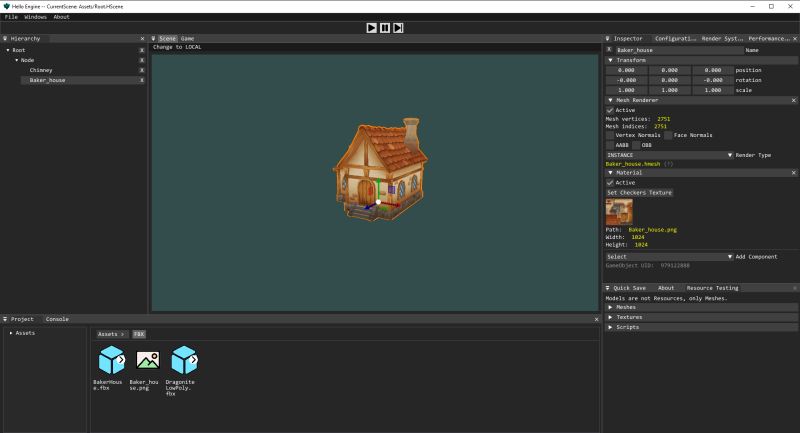Switch to the Configuration tab
This screenshot has width=800, height=433.
[675, 39]
